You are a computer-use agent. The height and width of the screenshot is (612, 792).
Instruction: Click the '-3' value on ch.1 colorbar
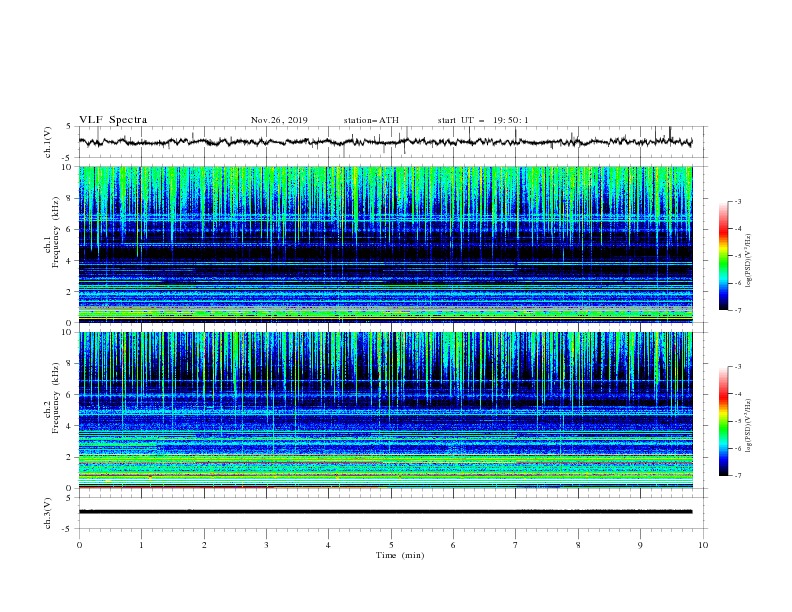738,201
